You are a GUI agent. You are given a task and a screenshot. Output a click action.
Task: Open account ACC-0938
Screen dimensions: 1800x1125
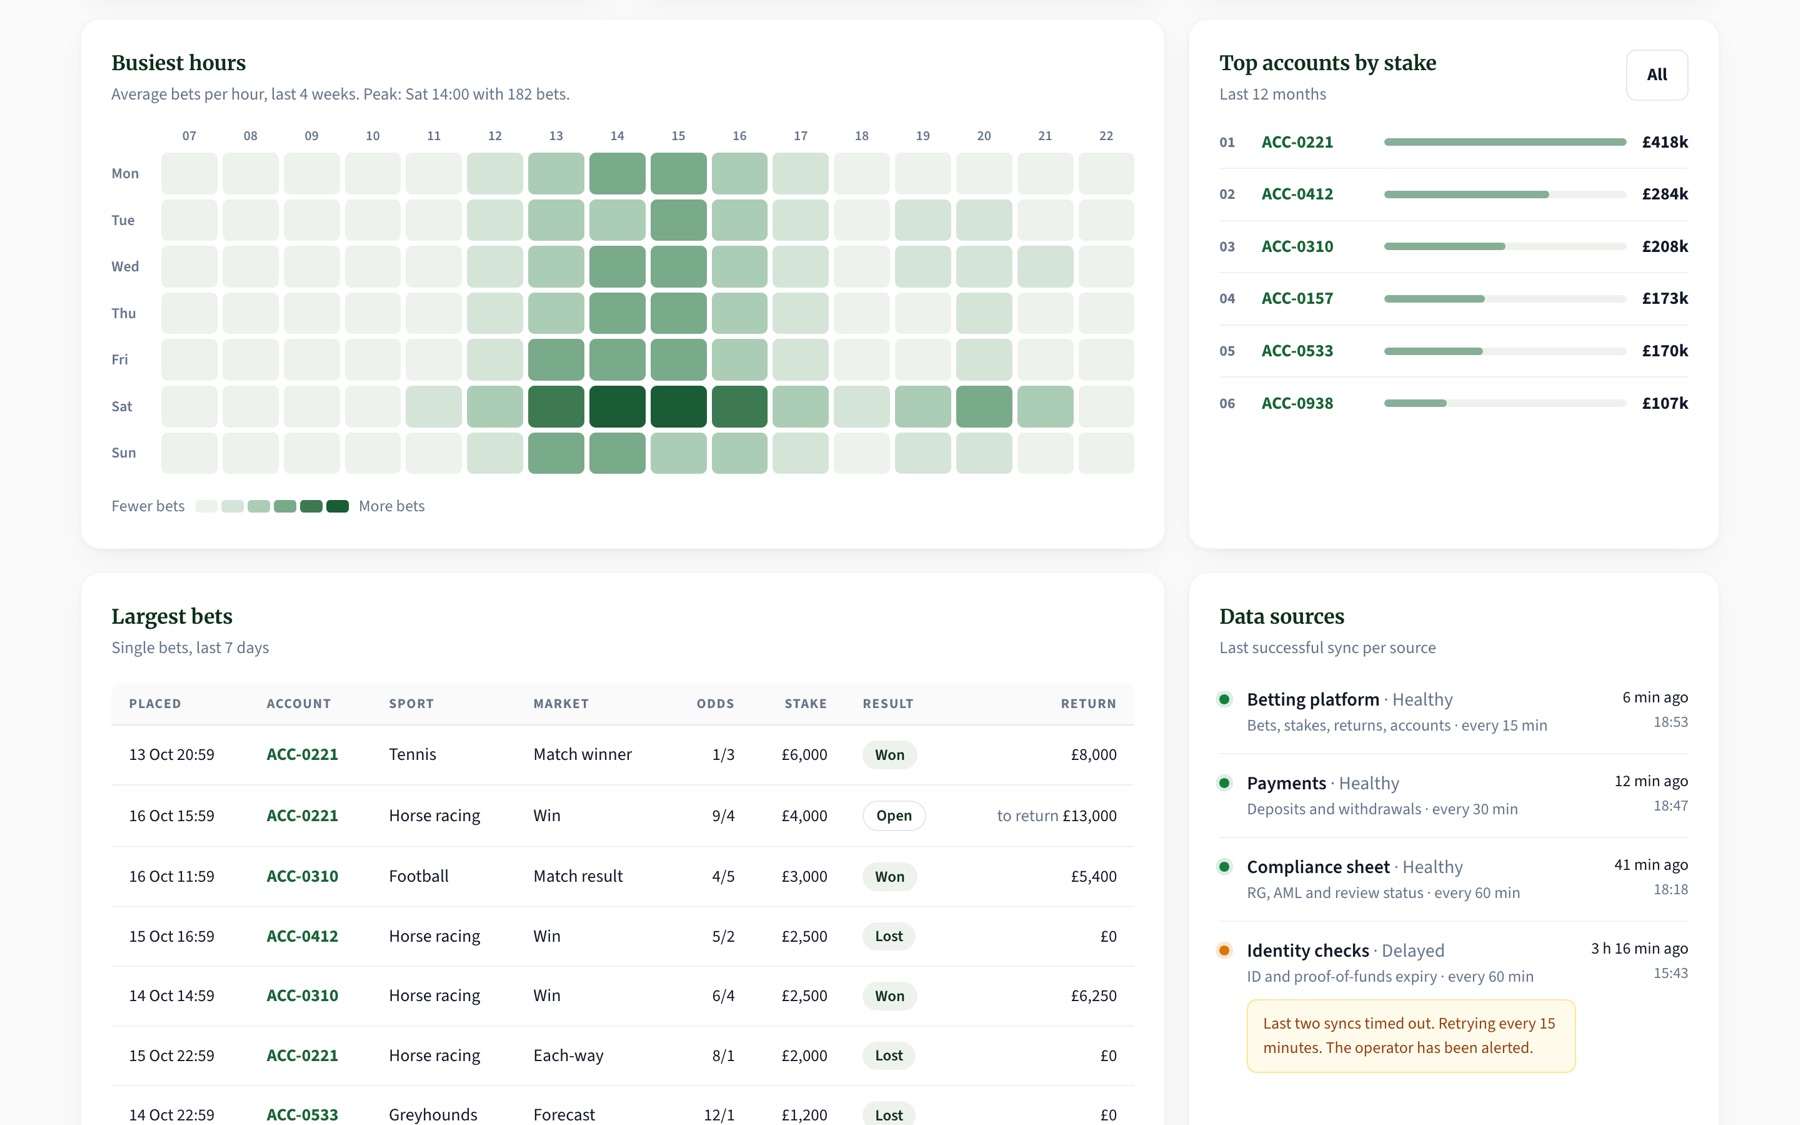tap(1297, 403)
